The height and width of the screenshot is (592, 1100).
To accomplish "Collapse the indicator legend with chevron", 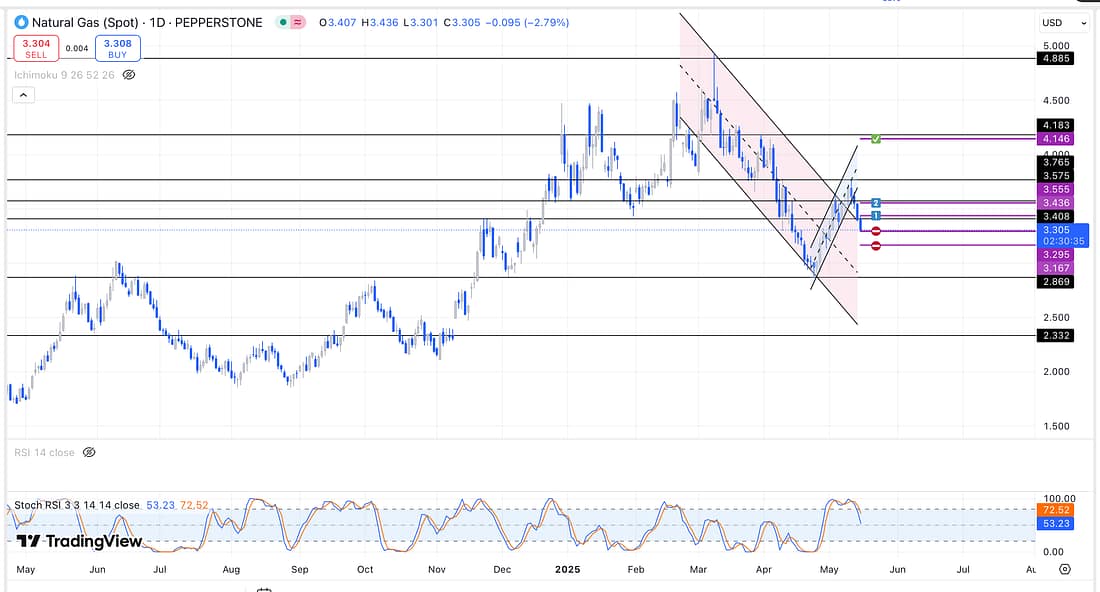I will point(23,94).
